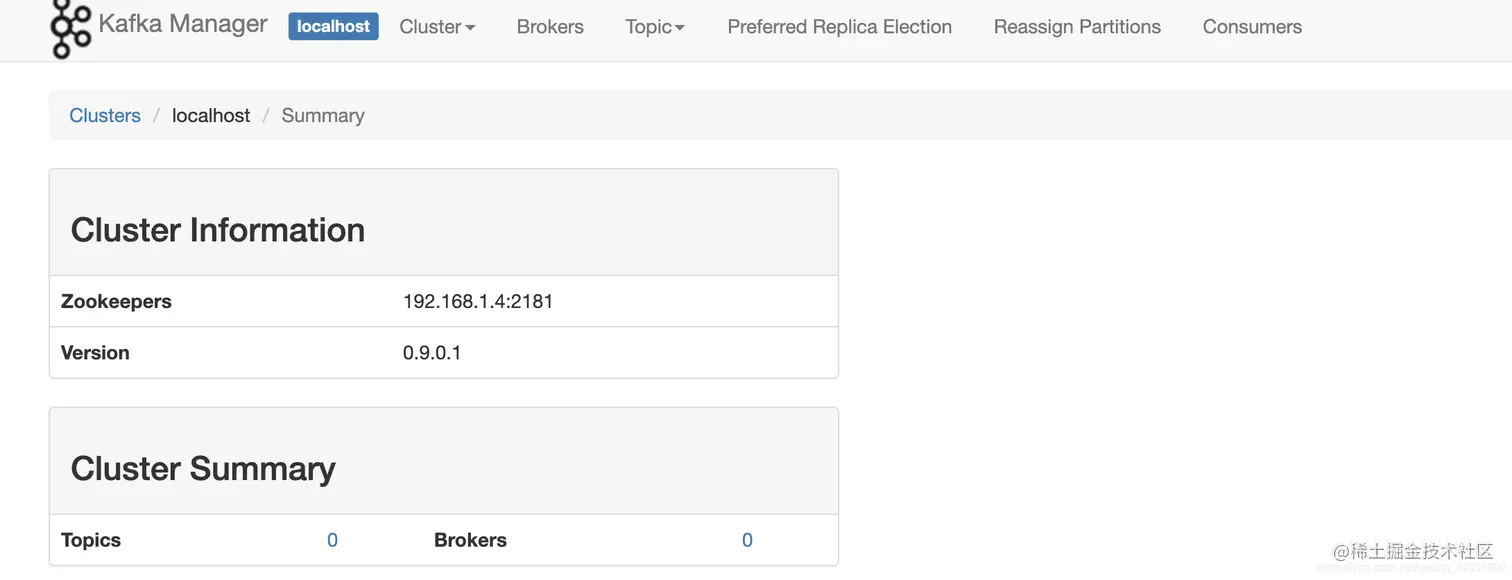Click the Kafka Manager brand title text

point(183,24)
